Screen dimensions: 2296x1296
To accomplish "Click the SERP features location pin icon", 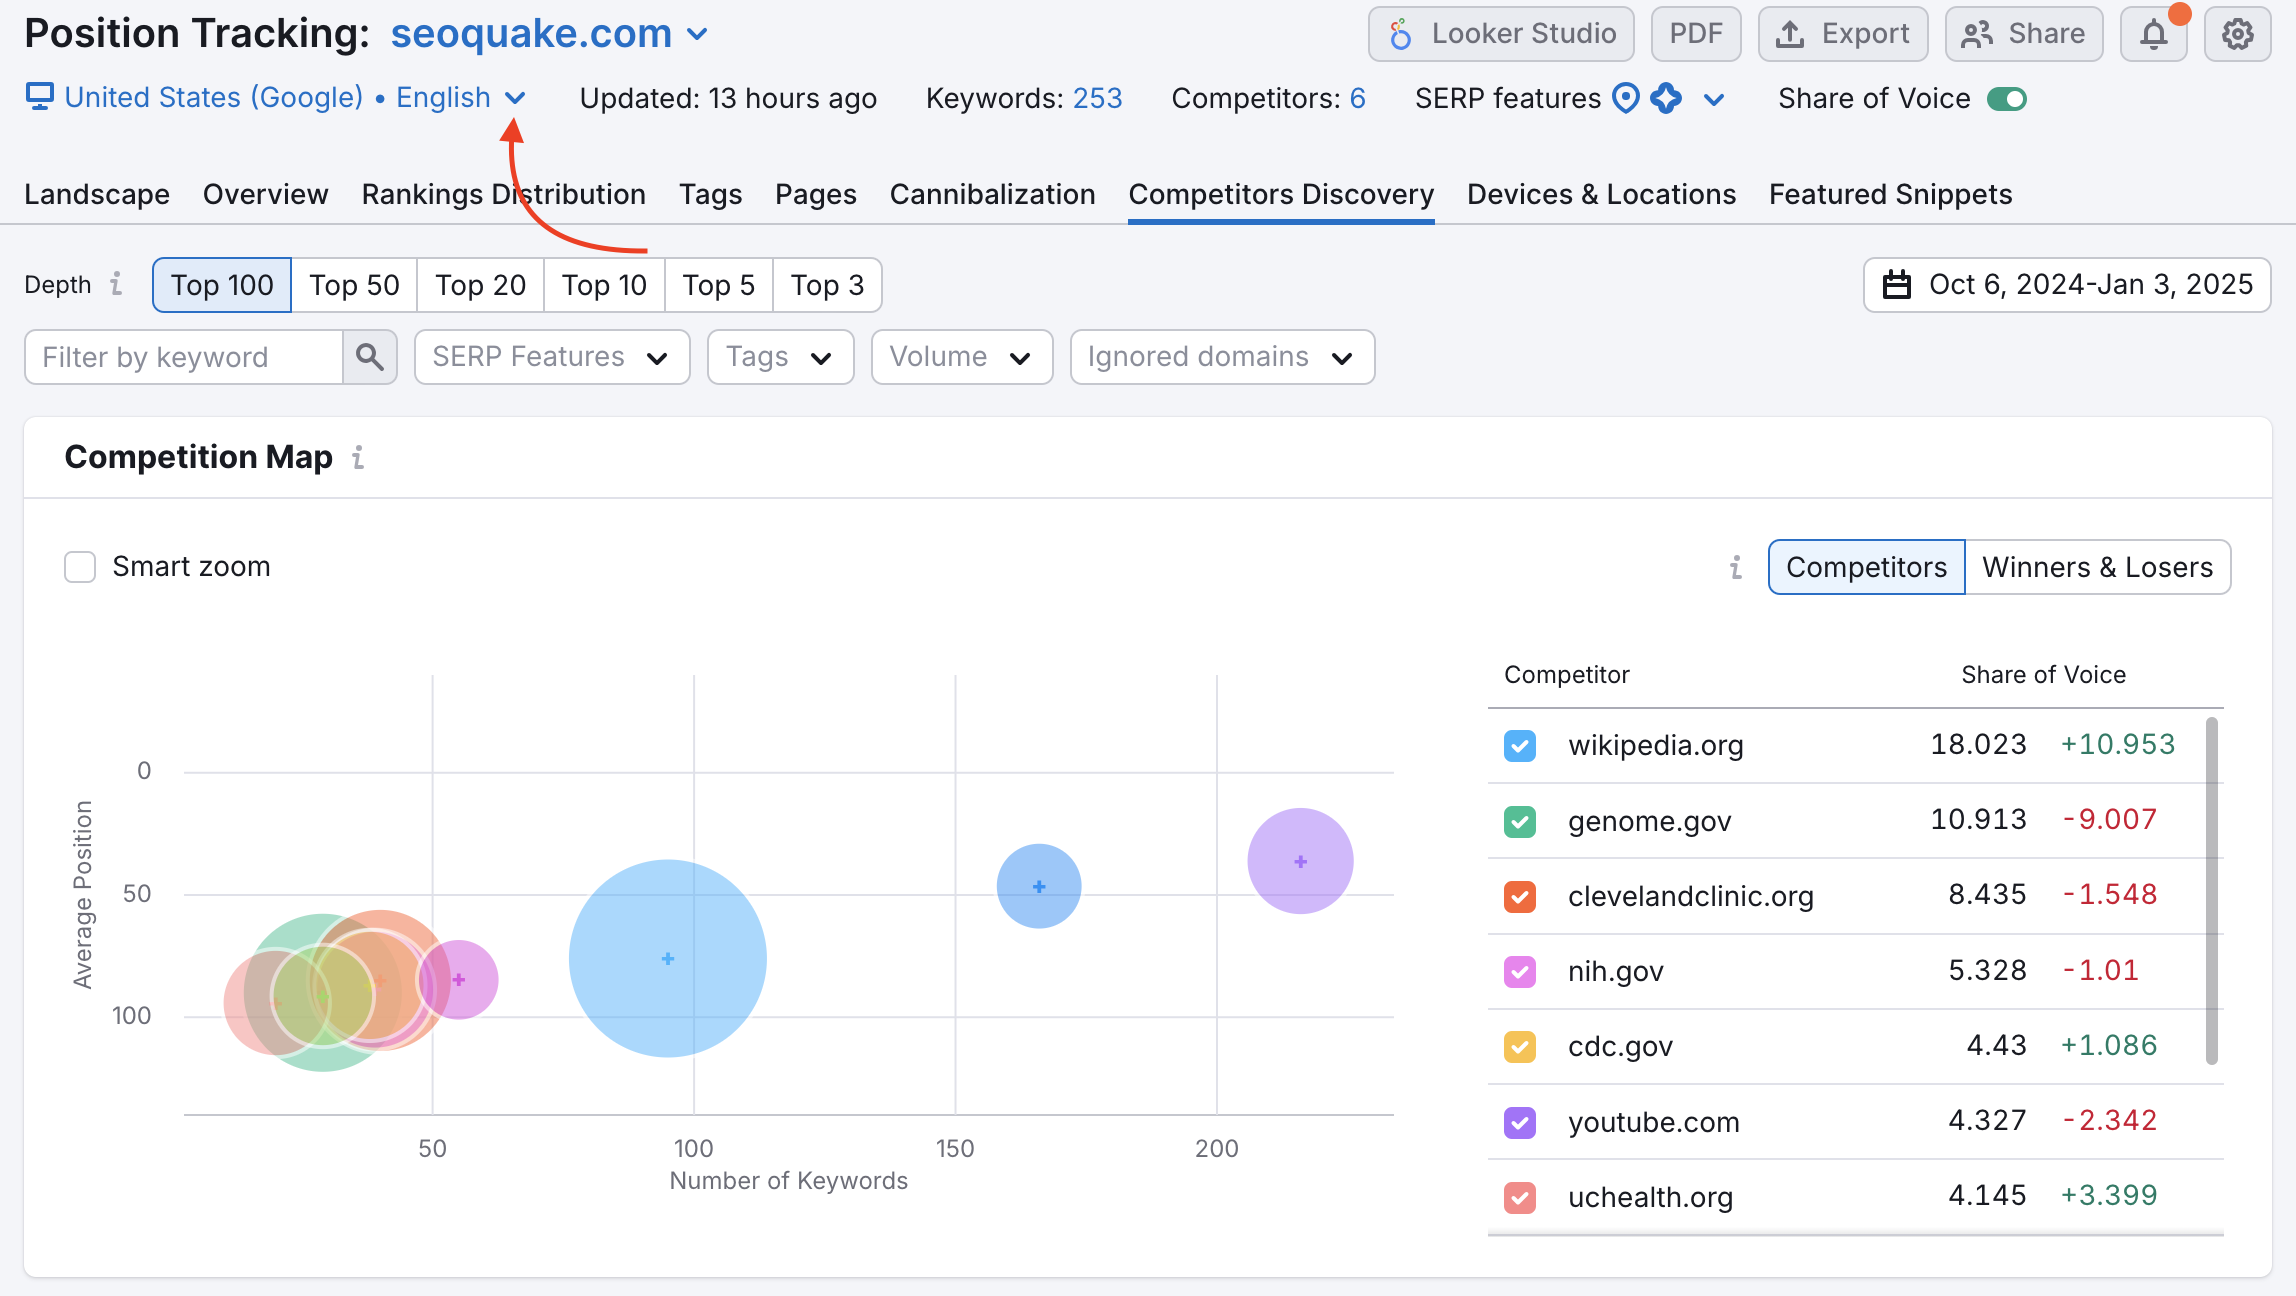I will tap(1626, 98).
